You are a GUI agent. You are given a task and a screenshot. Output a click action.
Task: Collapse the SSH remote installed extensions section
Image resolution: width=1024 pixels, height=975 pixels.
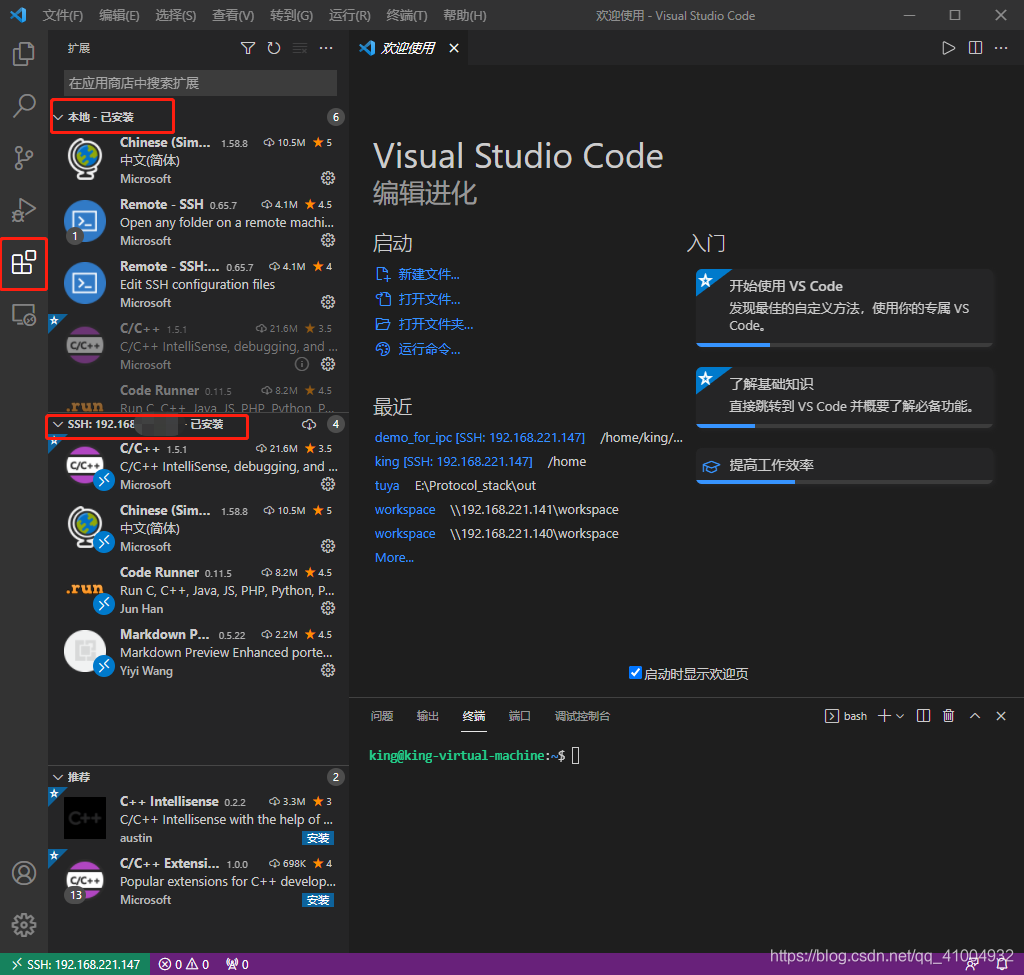60,426
